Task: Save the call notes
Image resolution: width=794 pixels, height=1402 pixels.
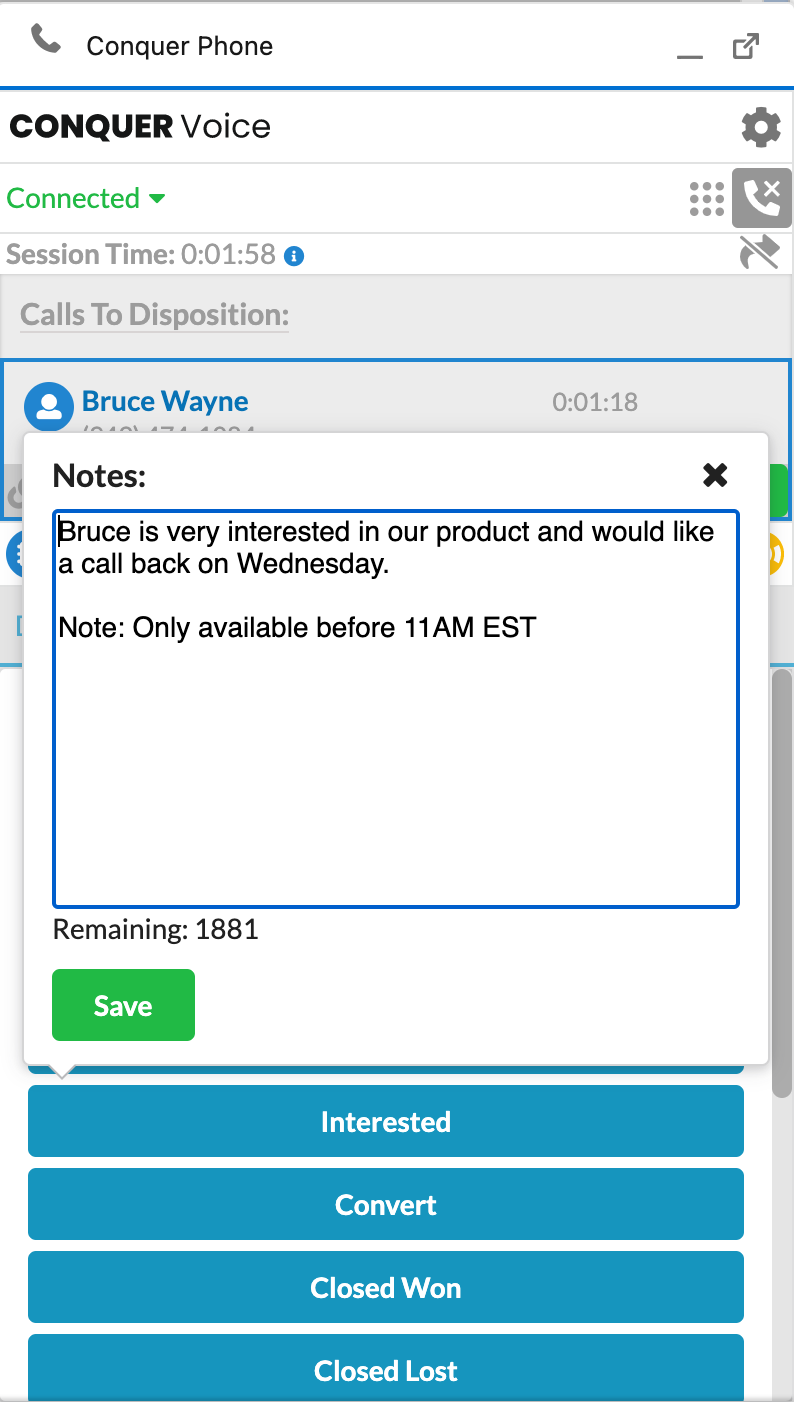Action: pyautogui.click(x=123, y=1005)
